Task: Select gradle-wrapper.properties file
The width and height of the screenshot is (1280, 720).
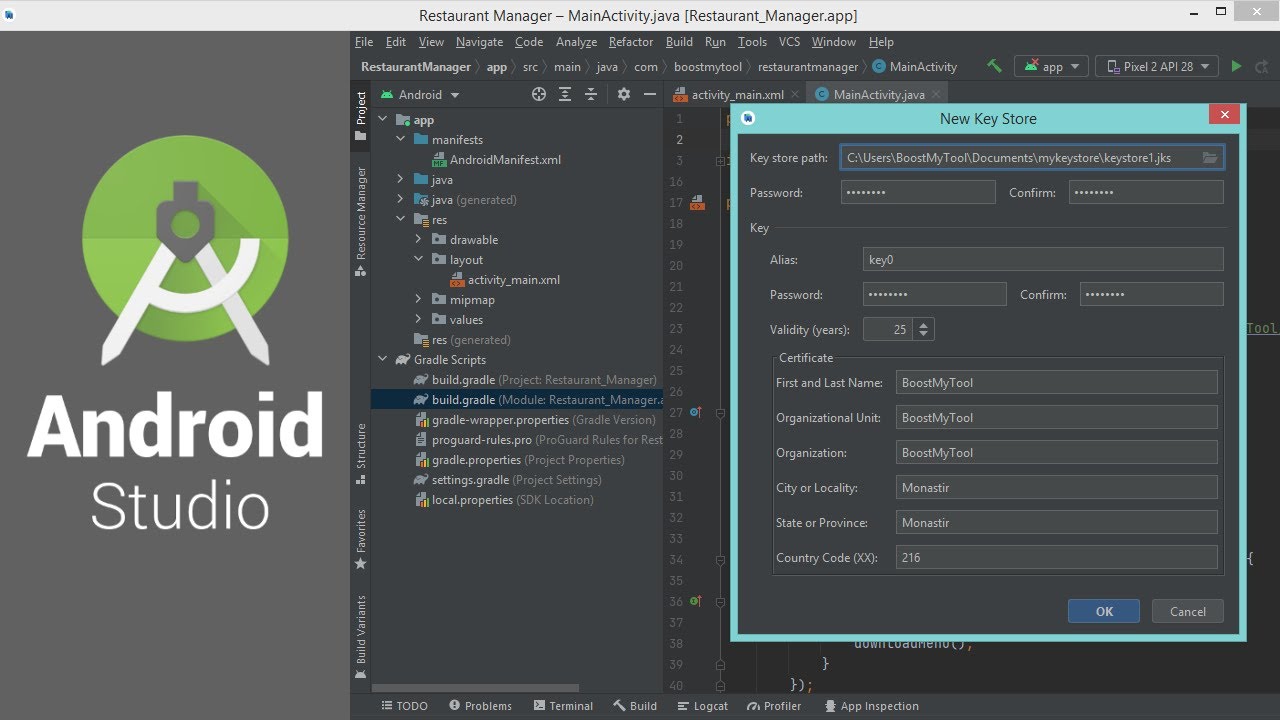Action: [x=536, y=420]
